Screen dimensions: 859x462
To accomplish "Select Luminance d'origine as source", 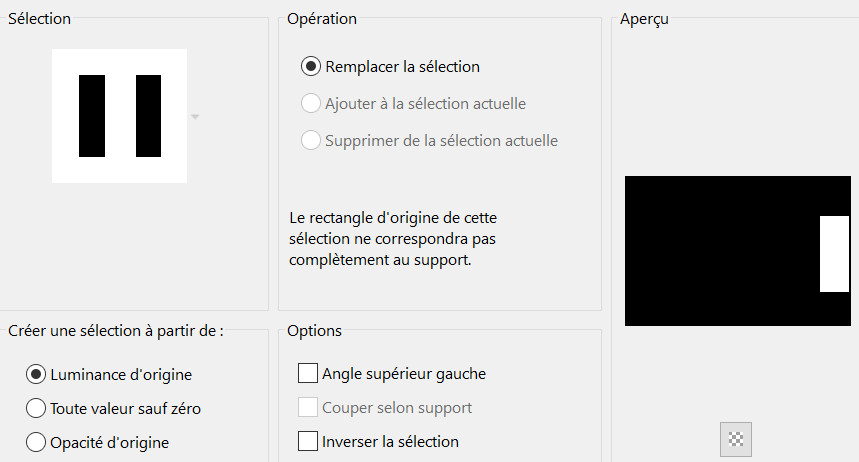I will 36,374.
